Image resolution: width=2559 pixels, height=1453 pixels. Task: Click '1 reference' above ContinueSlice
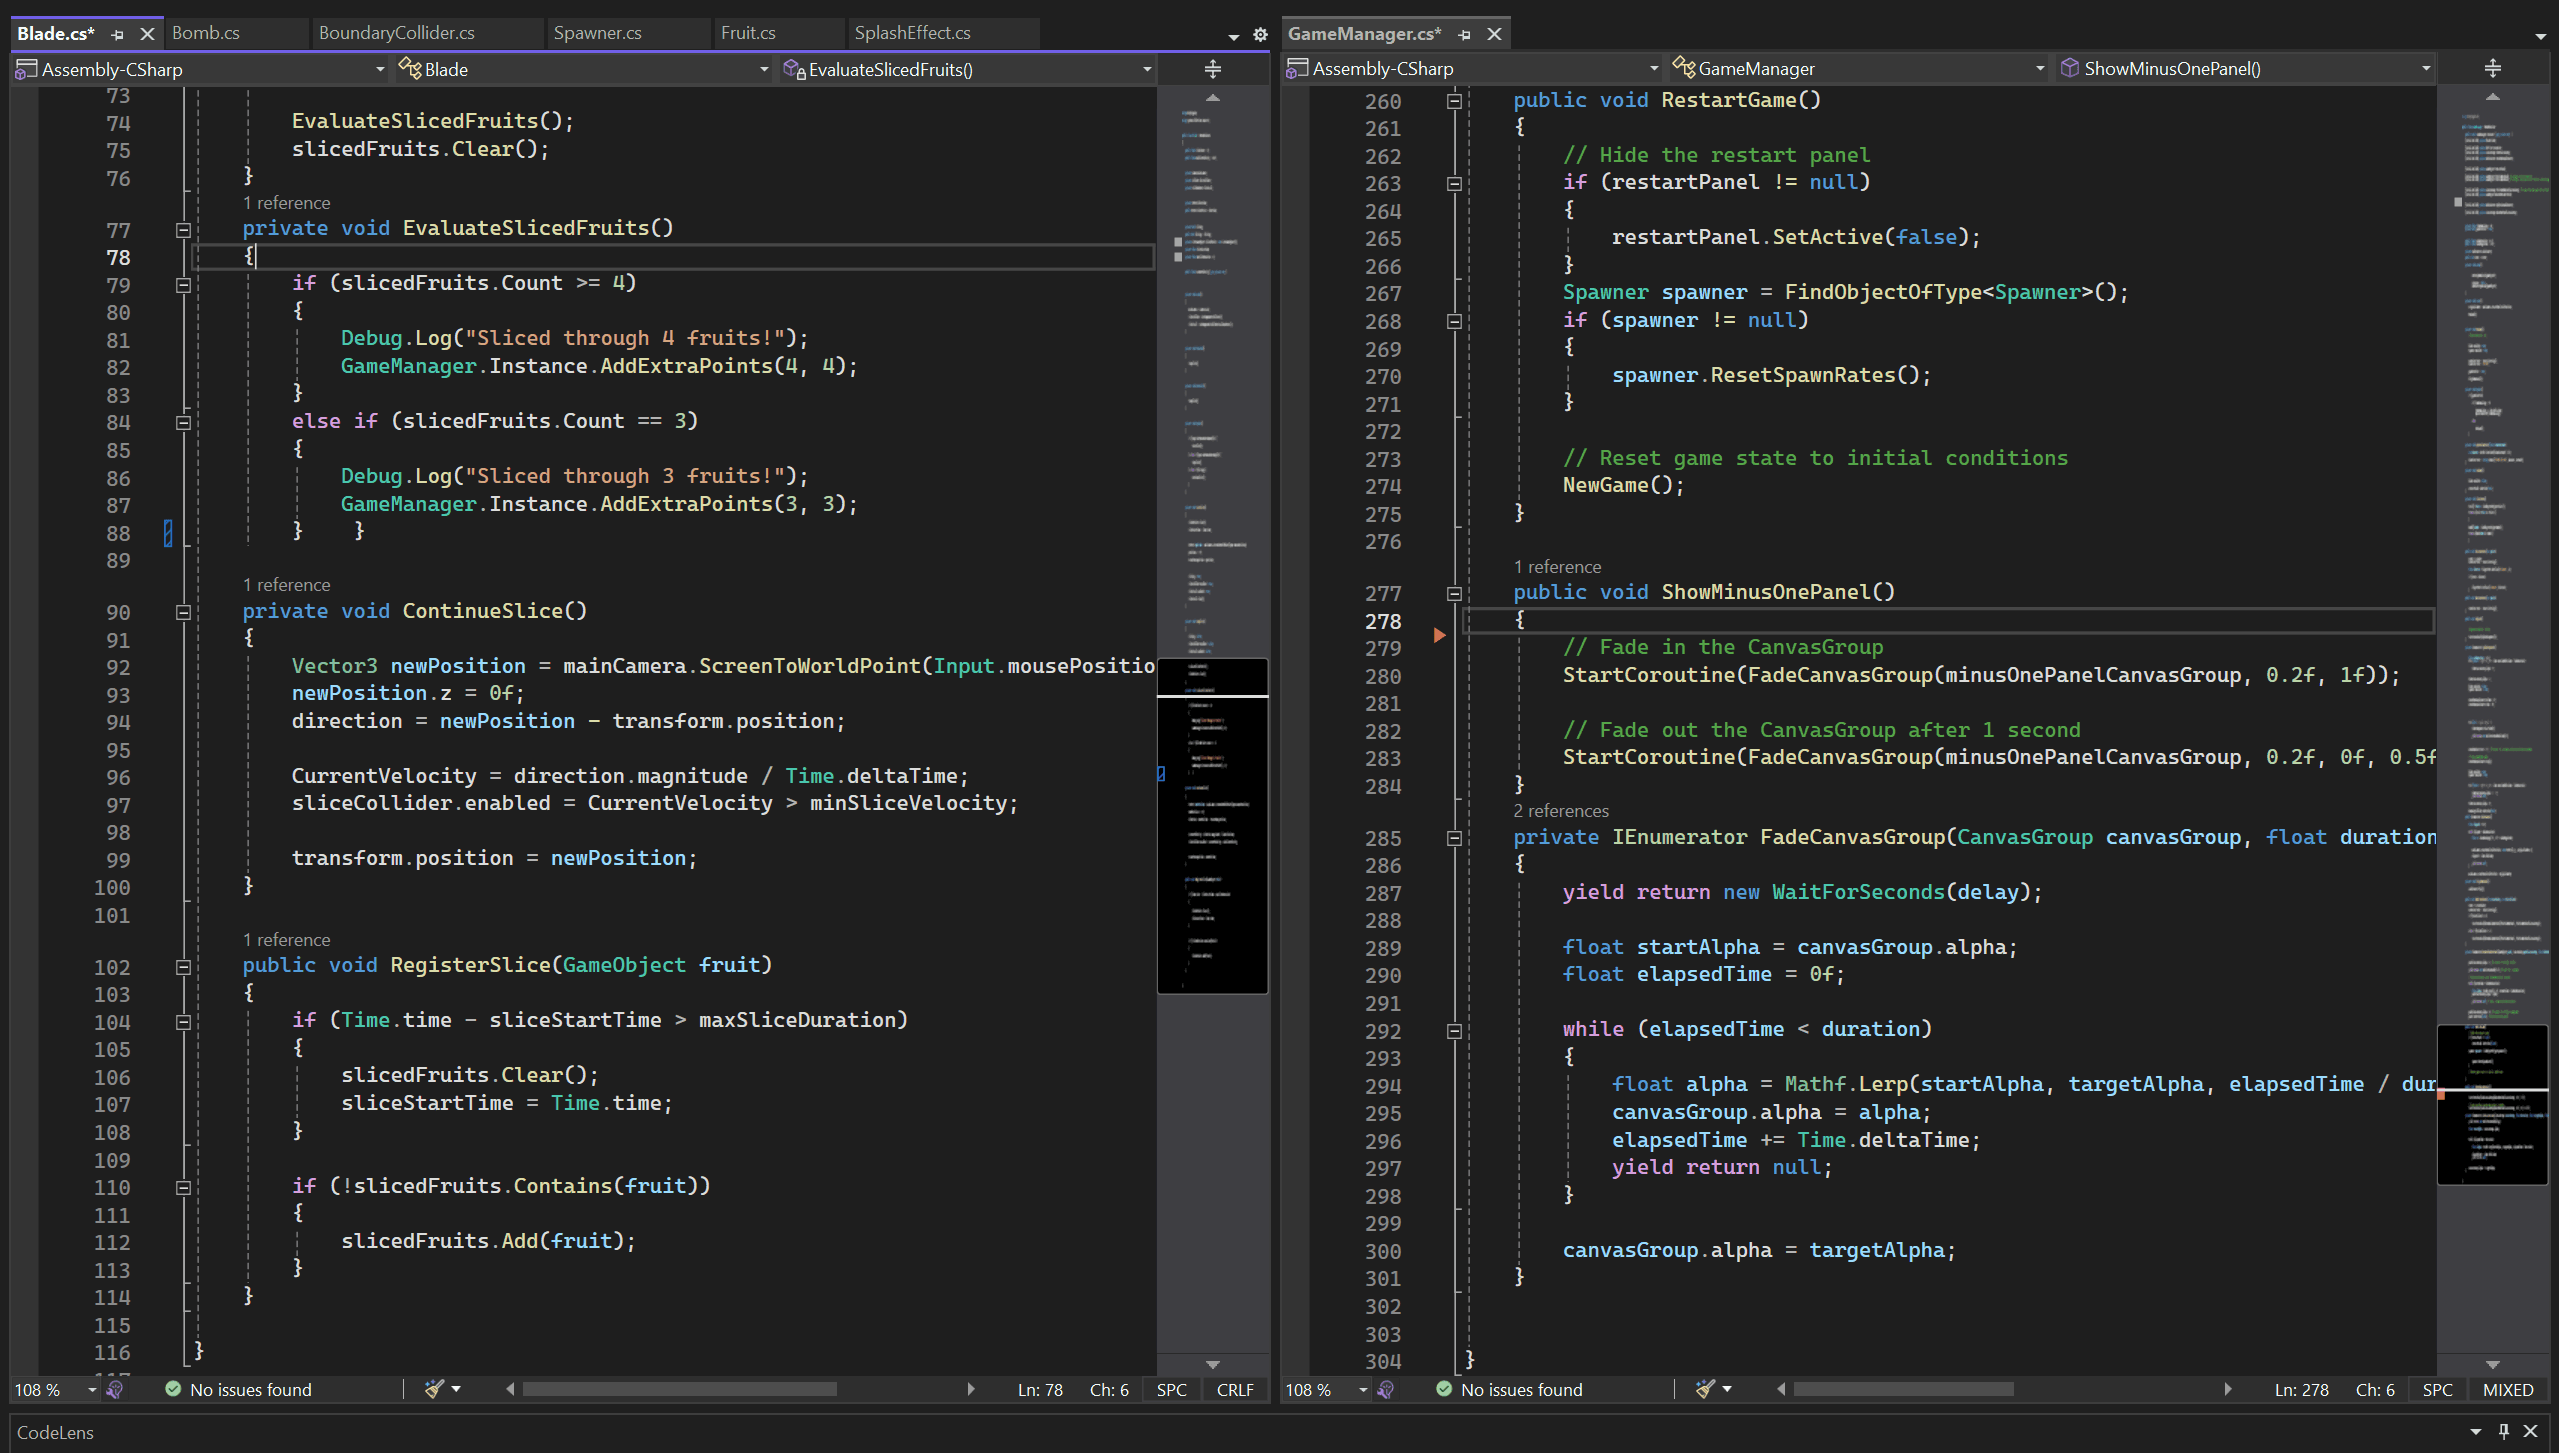286,585
